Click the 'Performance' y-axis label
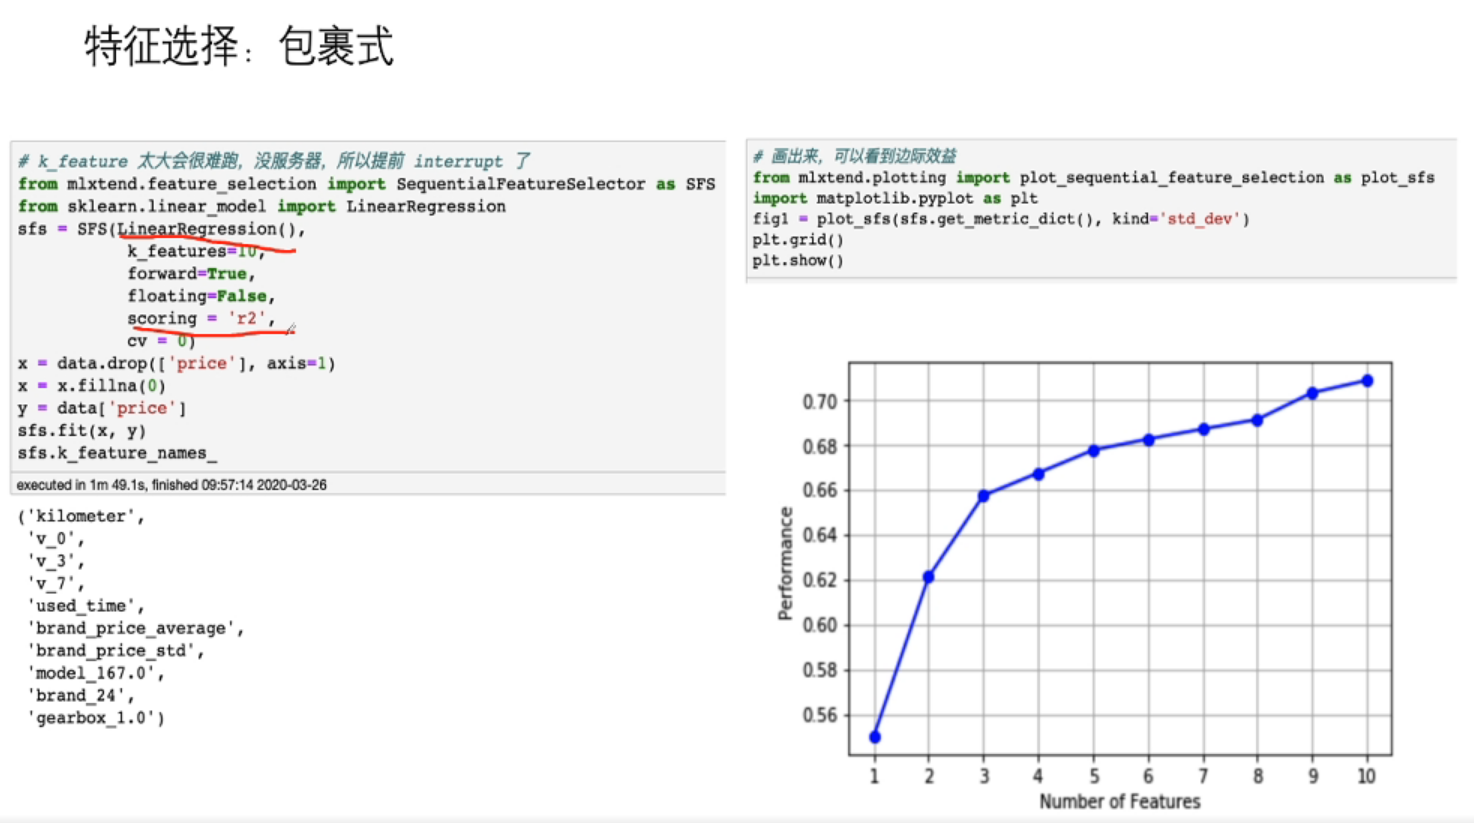This screenshot has height=823, width=1474. pos(785,564)
